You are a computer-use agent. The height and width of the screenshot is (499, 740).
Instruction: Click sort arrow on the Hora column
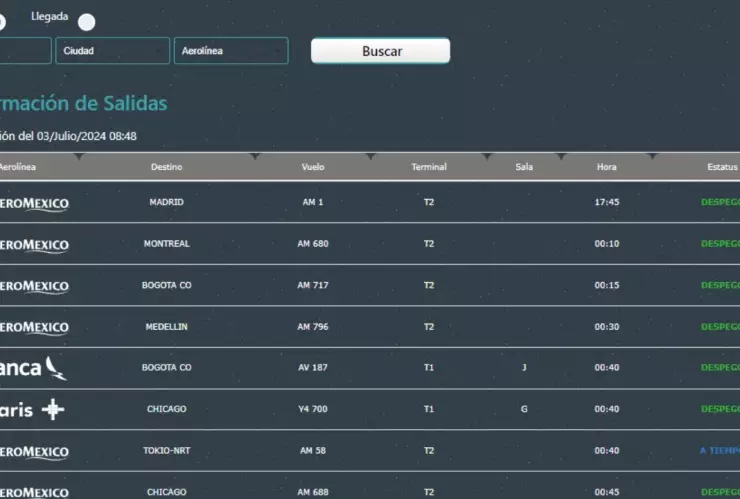tap(652, 156)
